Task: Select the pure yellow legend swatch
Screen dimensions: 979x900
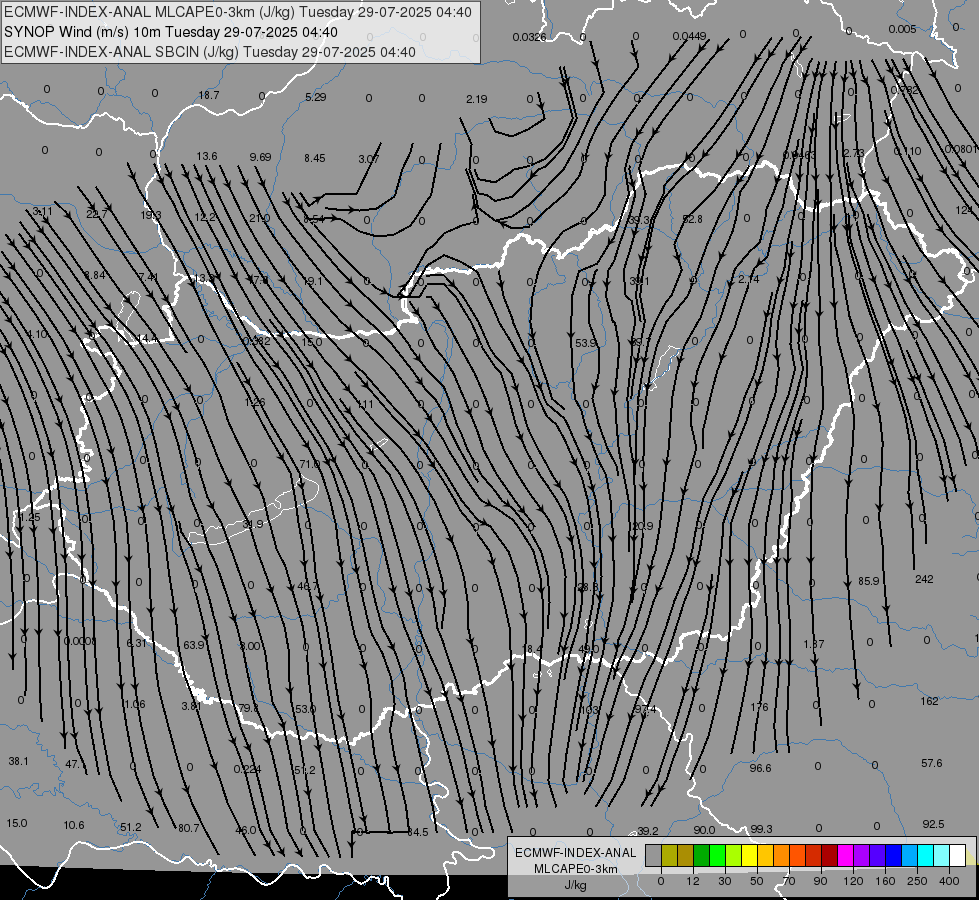Action: 749,855
